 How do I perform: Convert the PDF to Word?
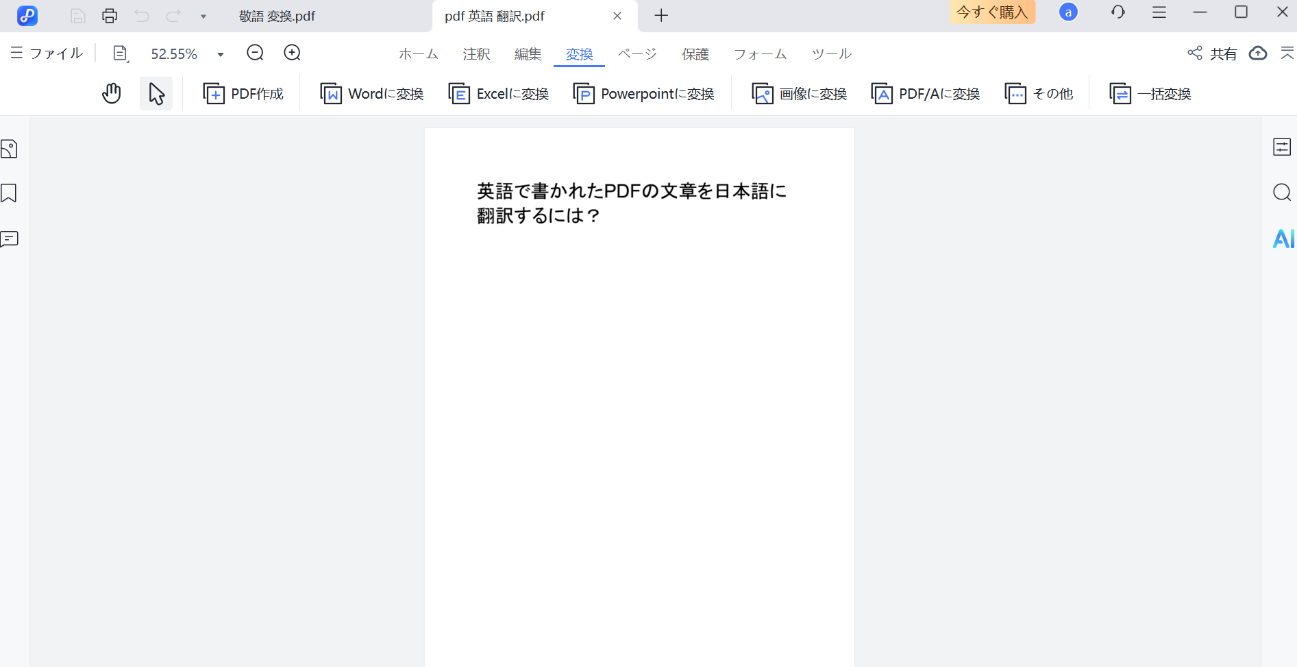coord(371,92)
